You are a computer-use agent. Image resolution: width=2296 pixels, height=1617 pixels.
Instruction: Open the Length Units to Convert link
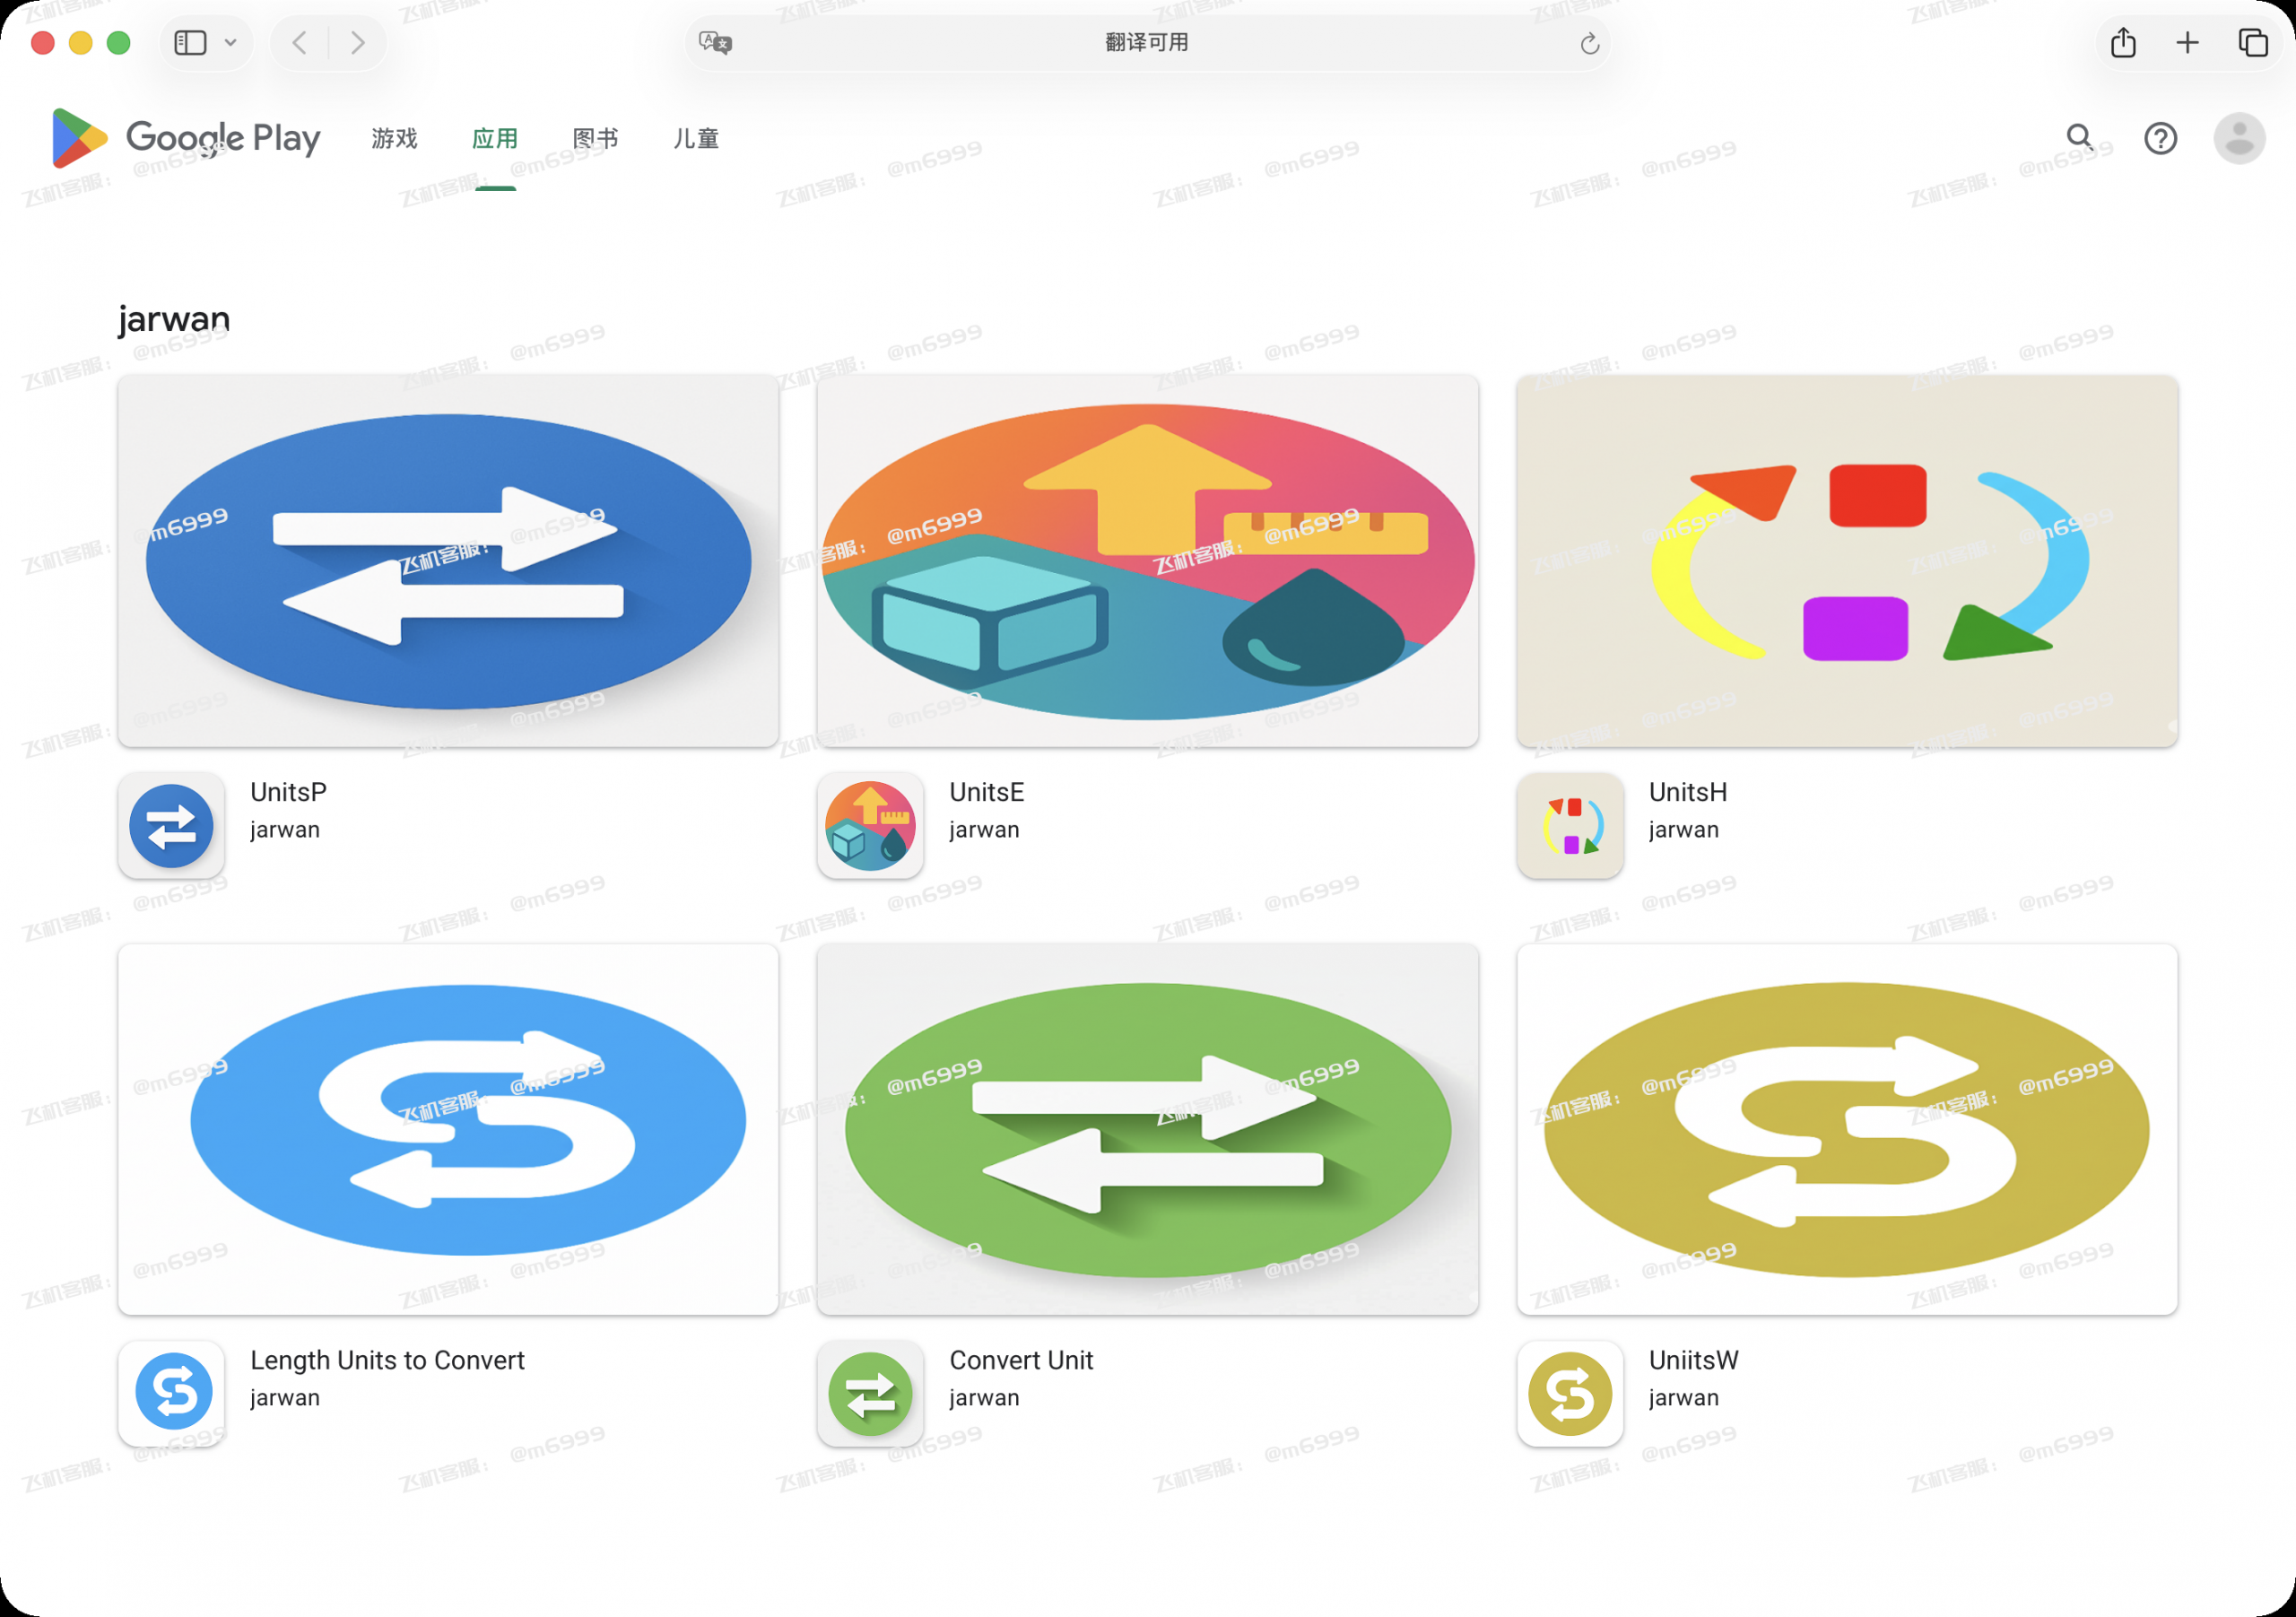click(x=387, y=1360)
